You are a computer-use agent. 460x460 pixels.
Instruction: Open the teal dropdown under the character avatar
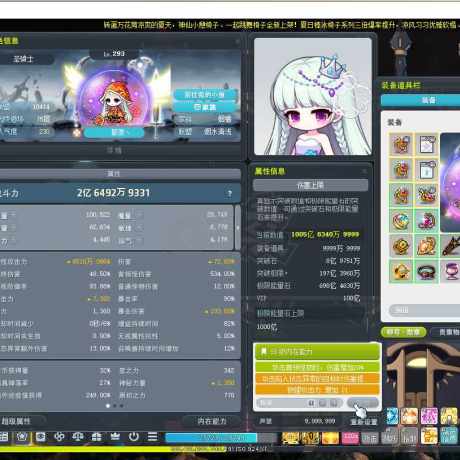click(x=114, y=132)
